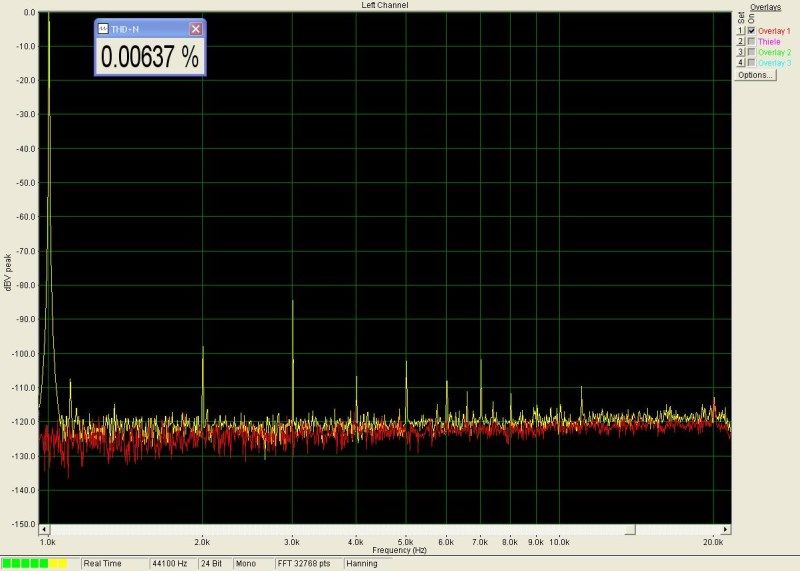Click the FFT 32768 pts status field
Screen dimensions: 800x571
tap(308, 563)
